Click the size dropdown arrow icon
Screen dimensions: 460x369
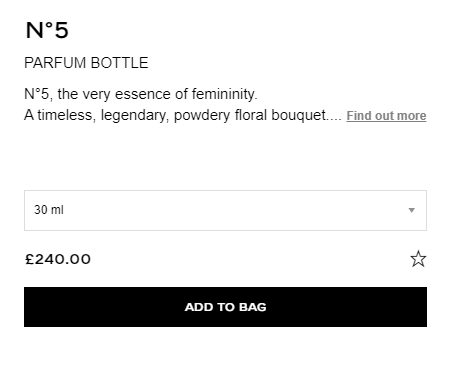coord(412,210)
